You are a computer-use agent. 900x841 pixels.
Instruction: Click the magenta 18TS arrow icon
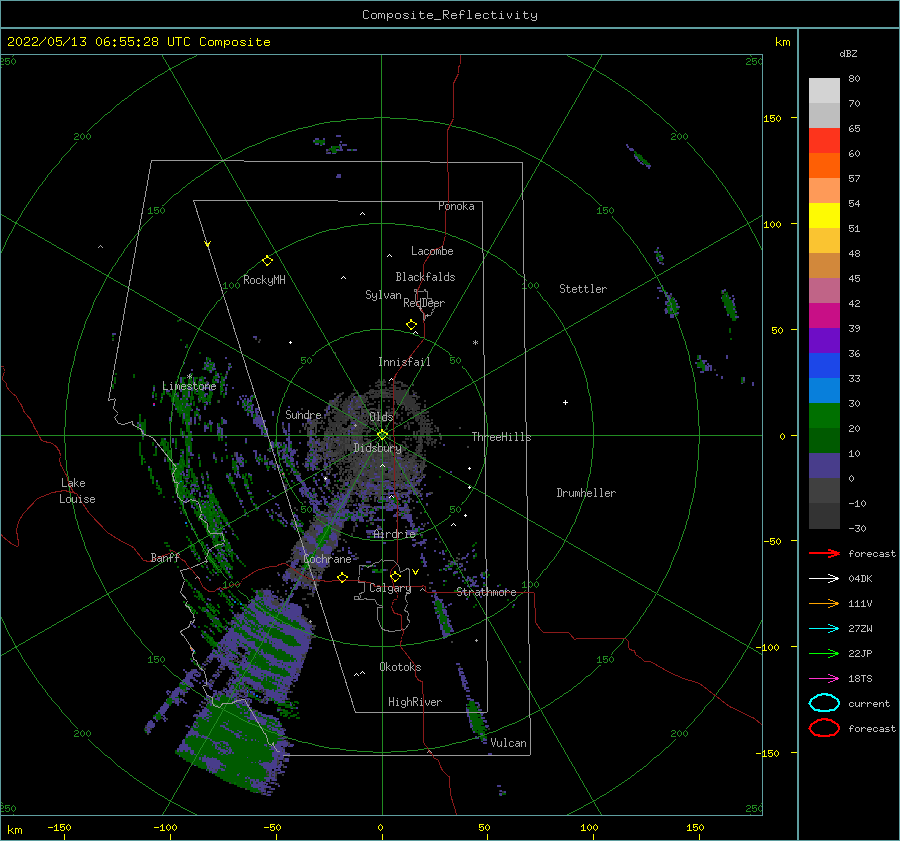pos(824,679)
